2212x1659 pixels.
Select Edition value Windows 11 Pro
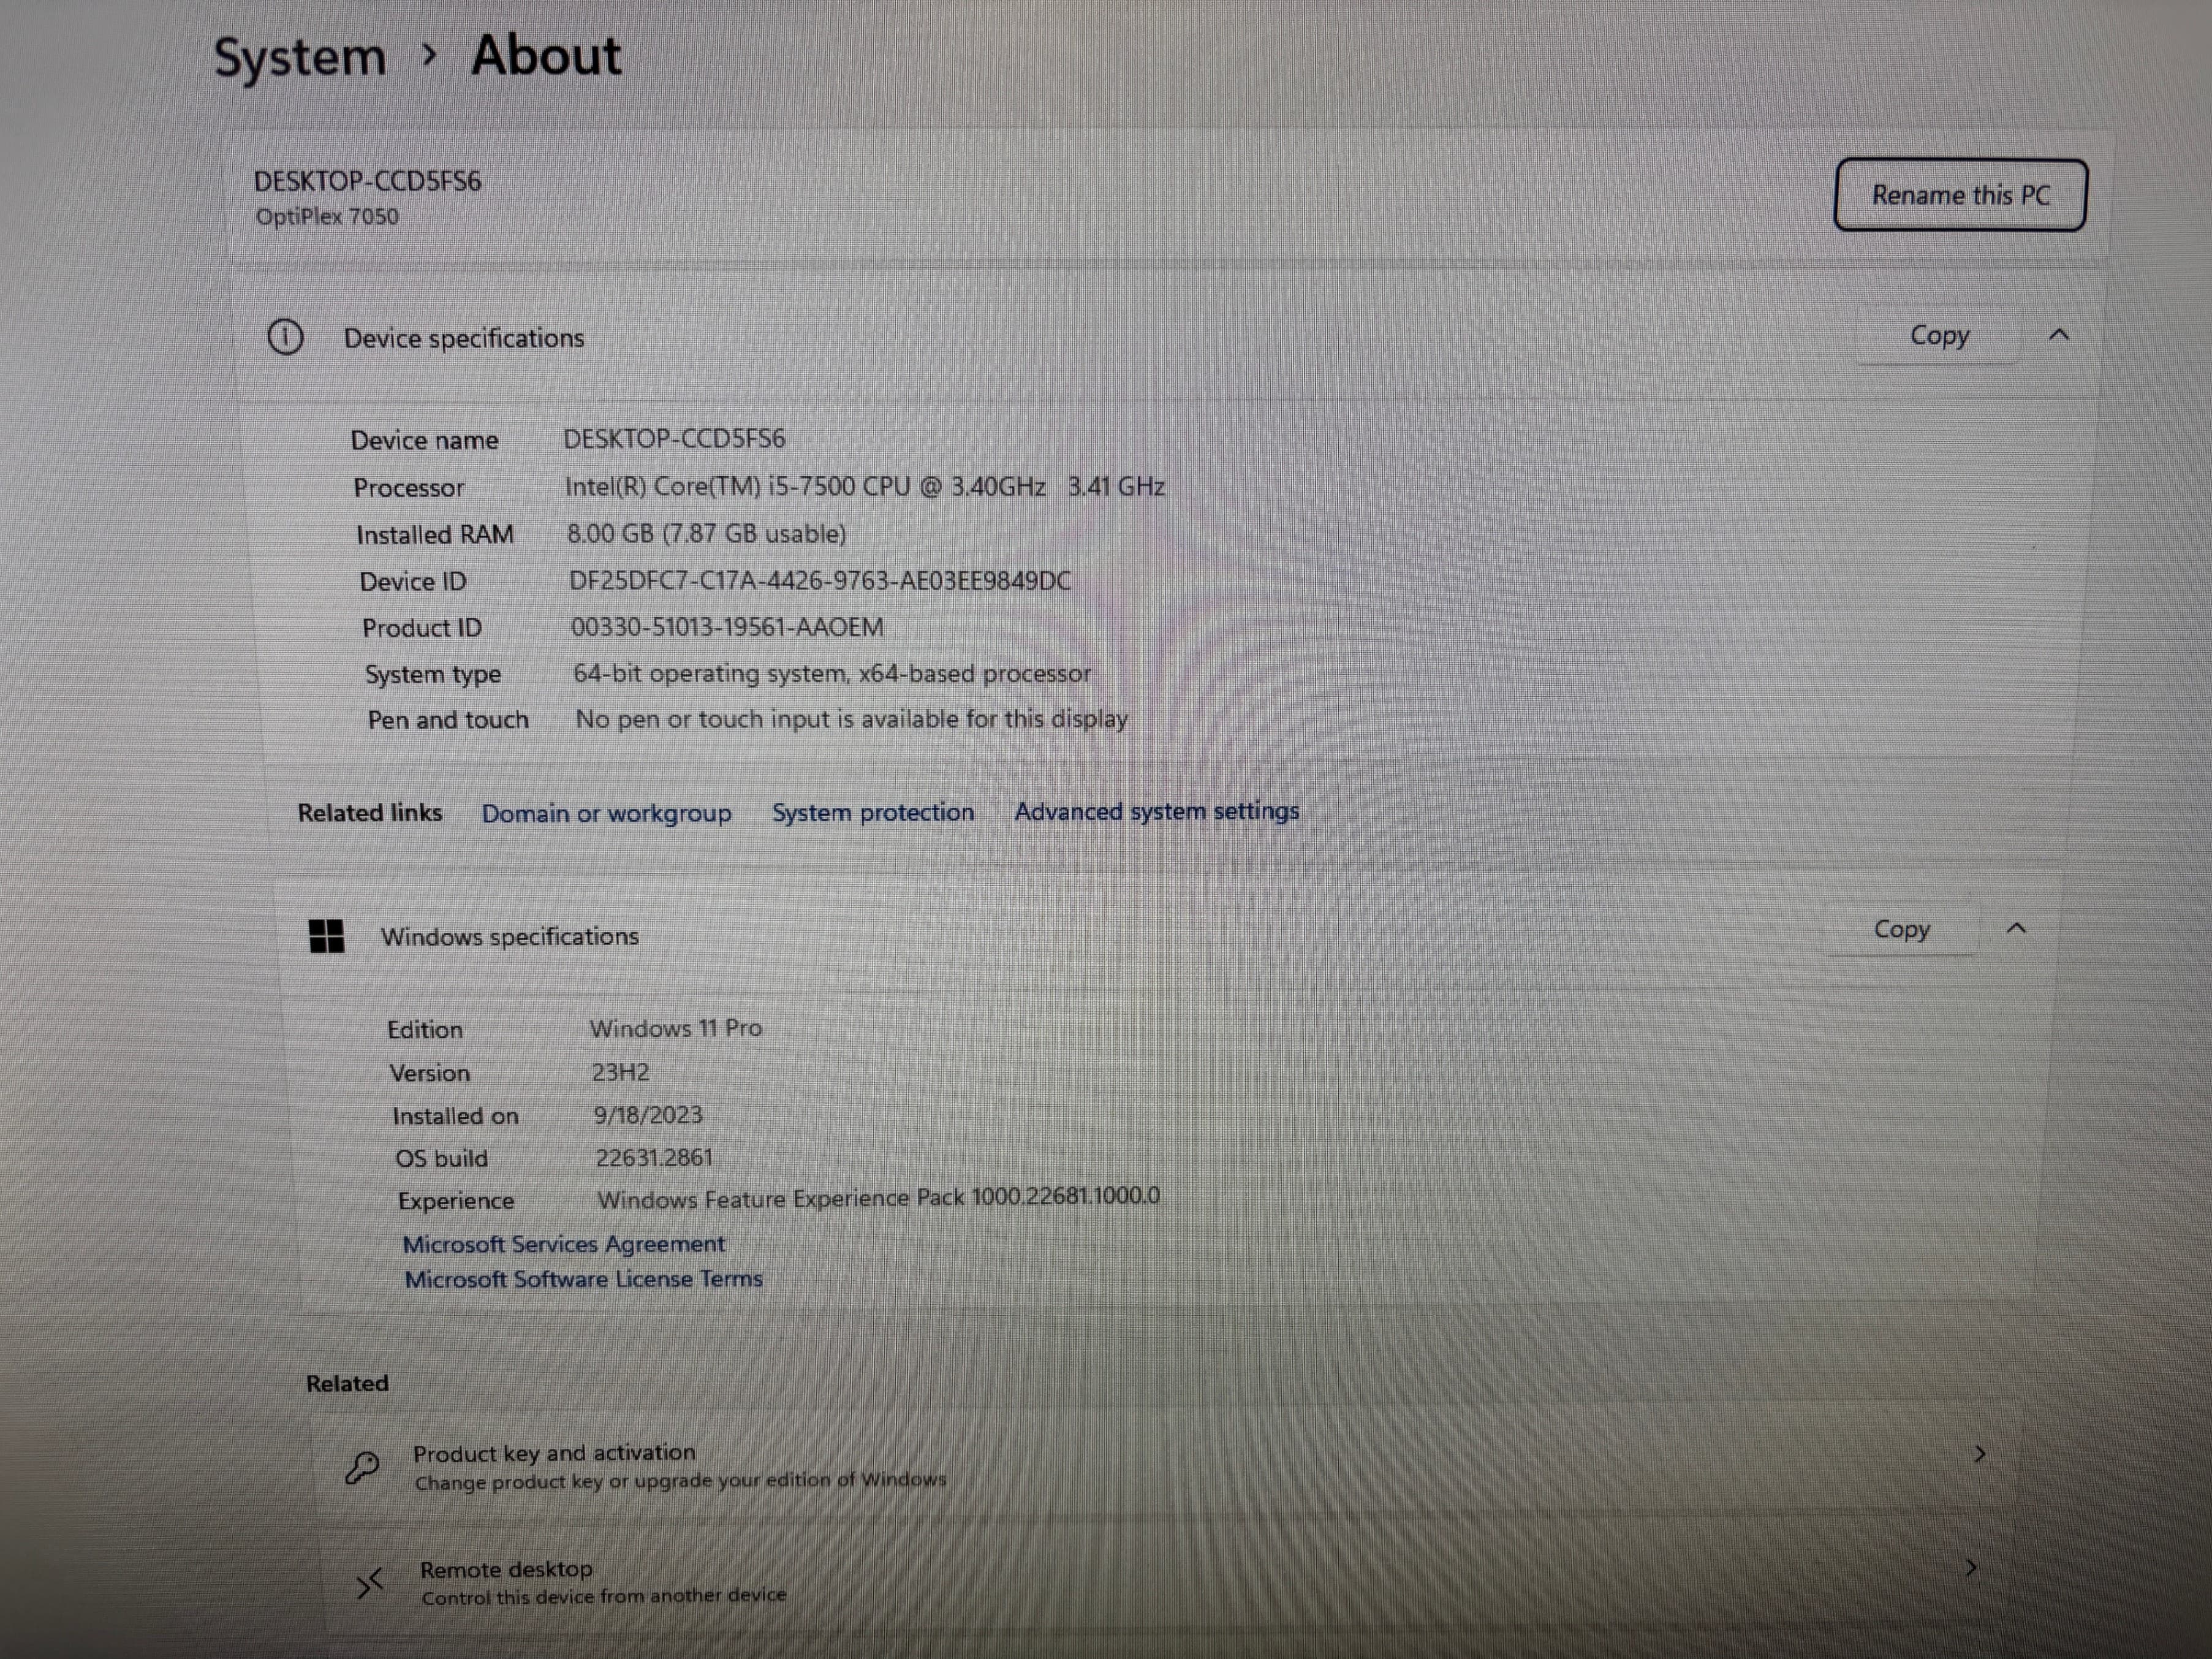675,1028
